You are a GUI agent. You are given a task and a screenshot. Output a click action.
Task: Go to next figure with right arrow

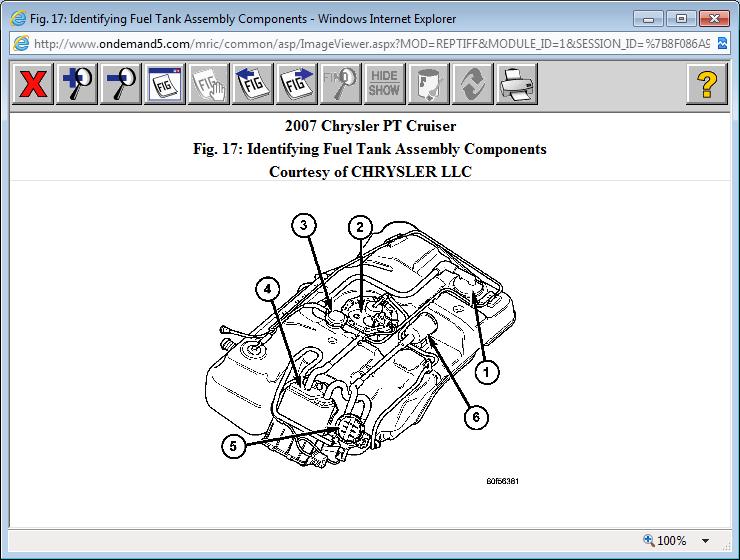[296, 84]
